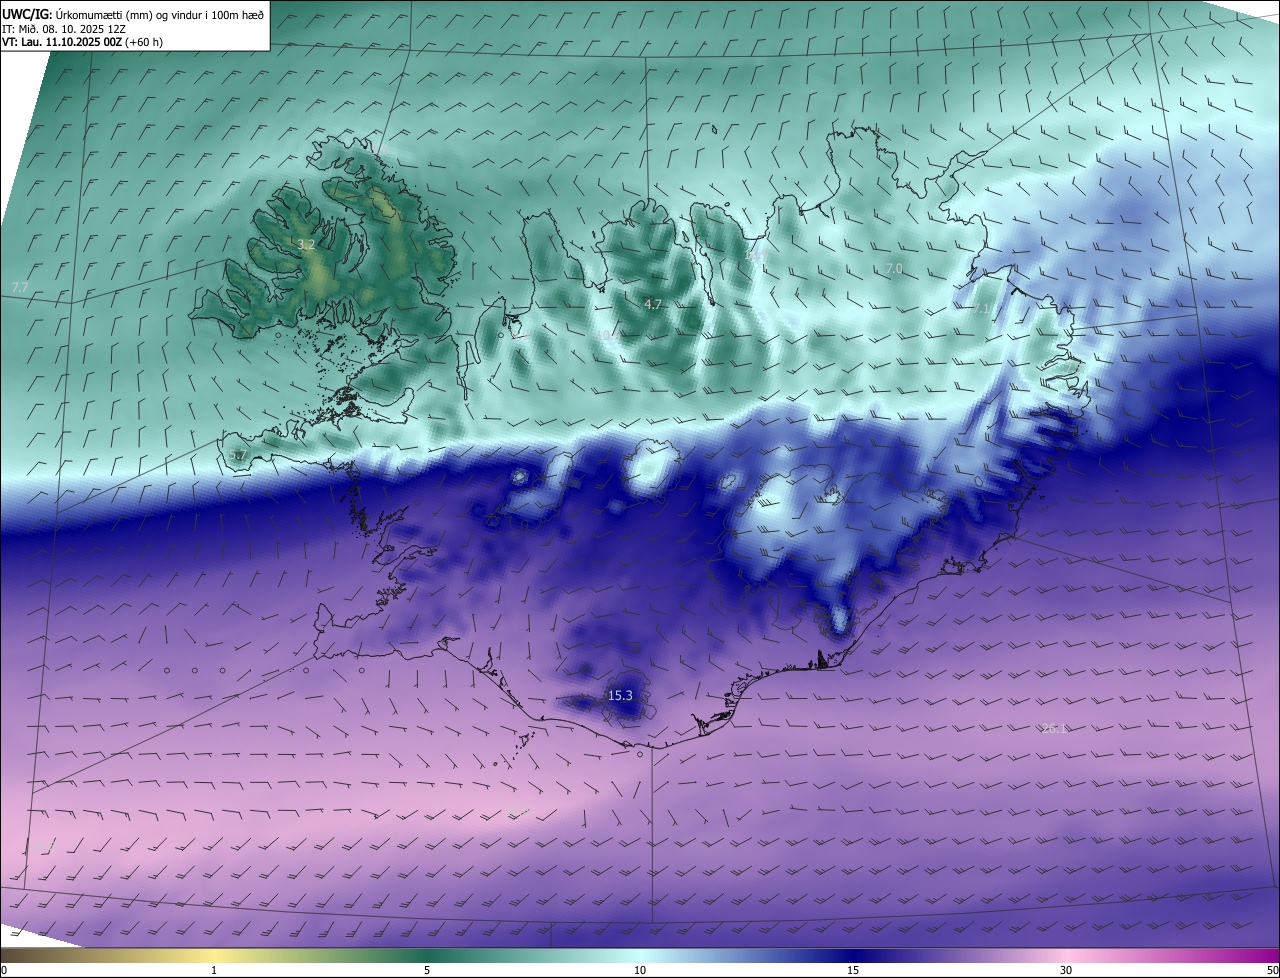
Task: Select the 'IT: Mið. 08. 10. 2025 12Z' line
Action: coord(66,29)
